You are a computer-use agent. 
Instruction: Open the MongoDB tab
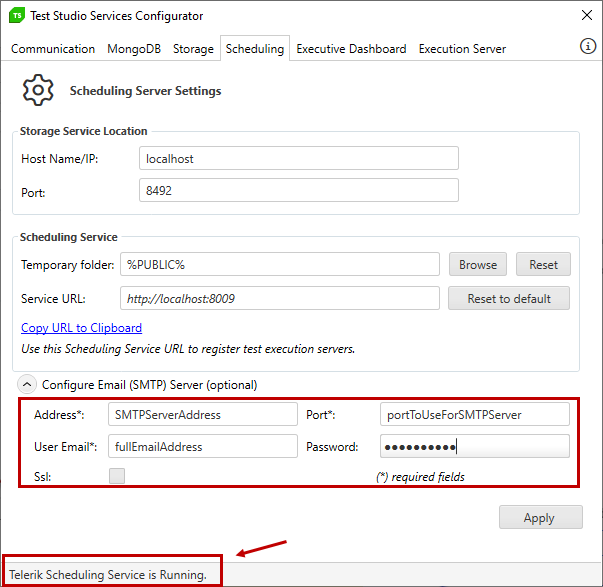(x=134, y=49)
